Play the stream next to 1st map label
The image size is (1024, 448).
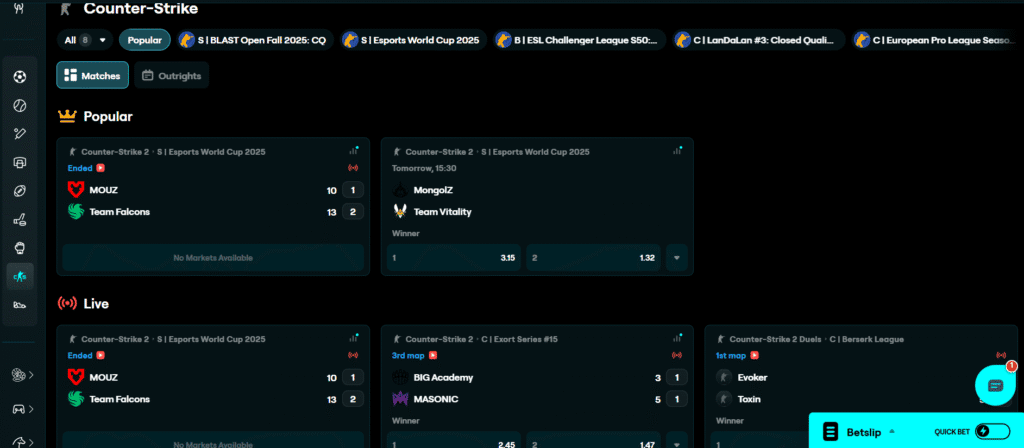point(754,355)
